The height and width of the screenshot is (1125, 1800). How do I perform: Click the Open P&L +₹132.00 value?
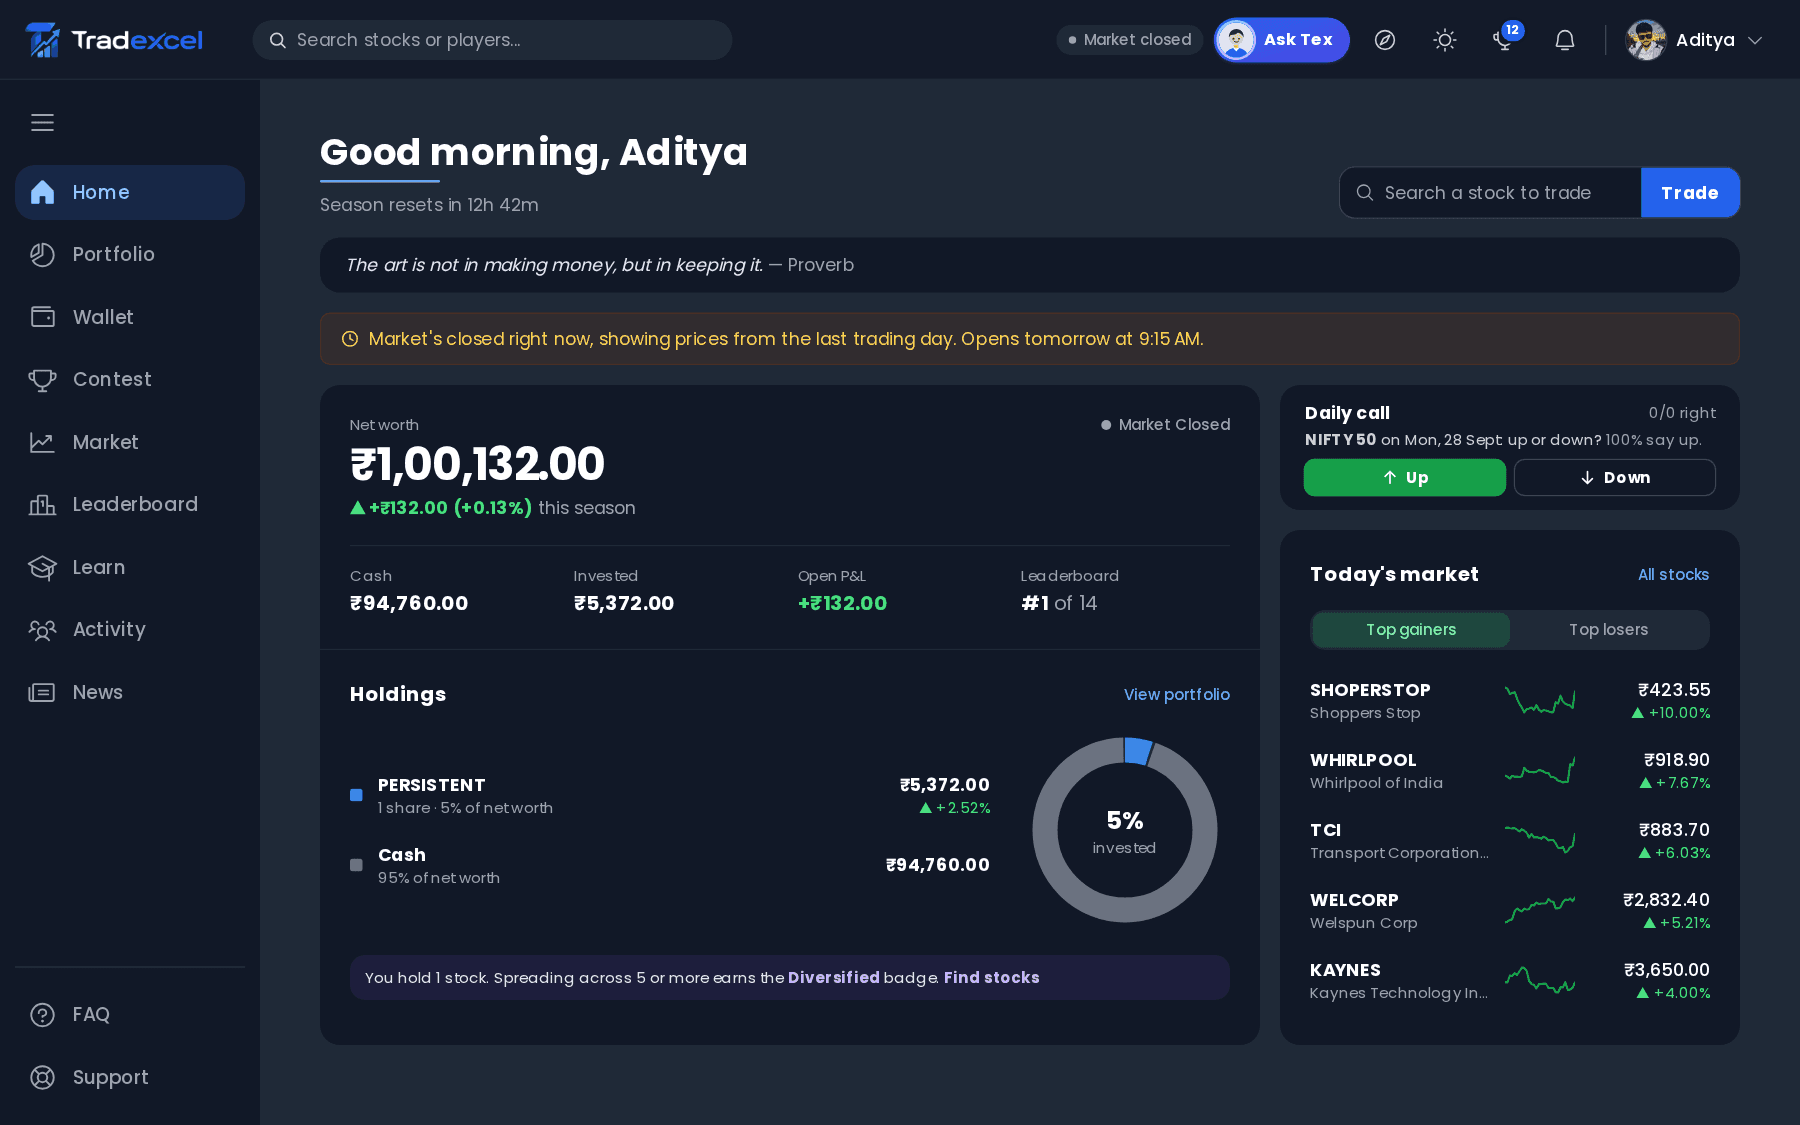point(842,603)
